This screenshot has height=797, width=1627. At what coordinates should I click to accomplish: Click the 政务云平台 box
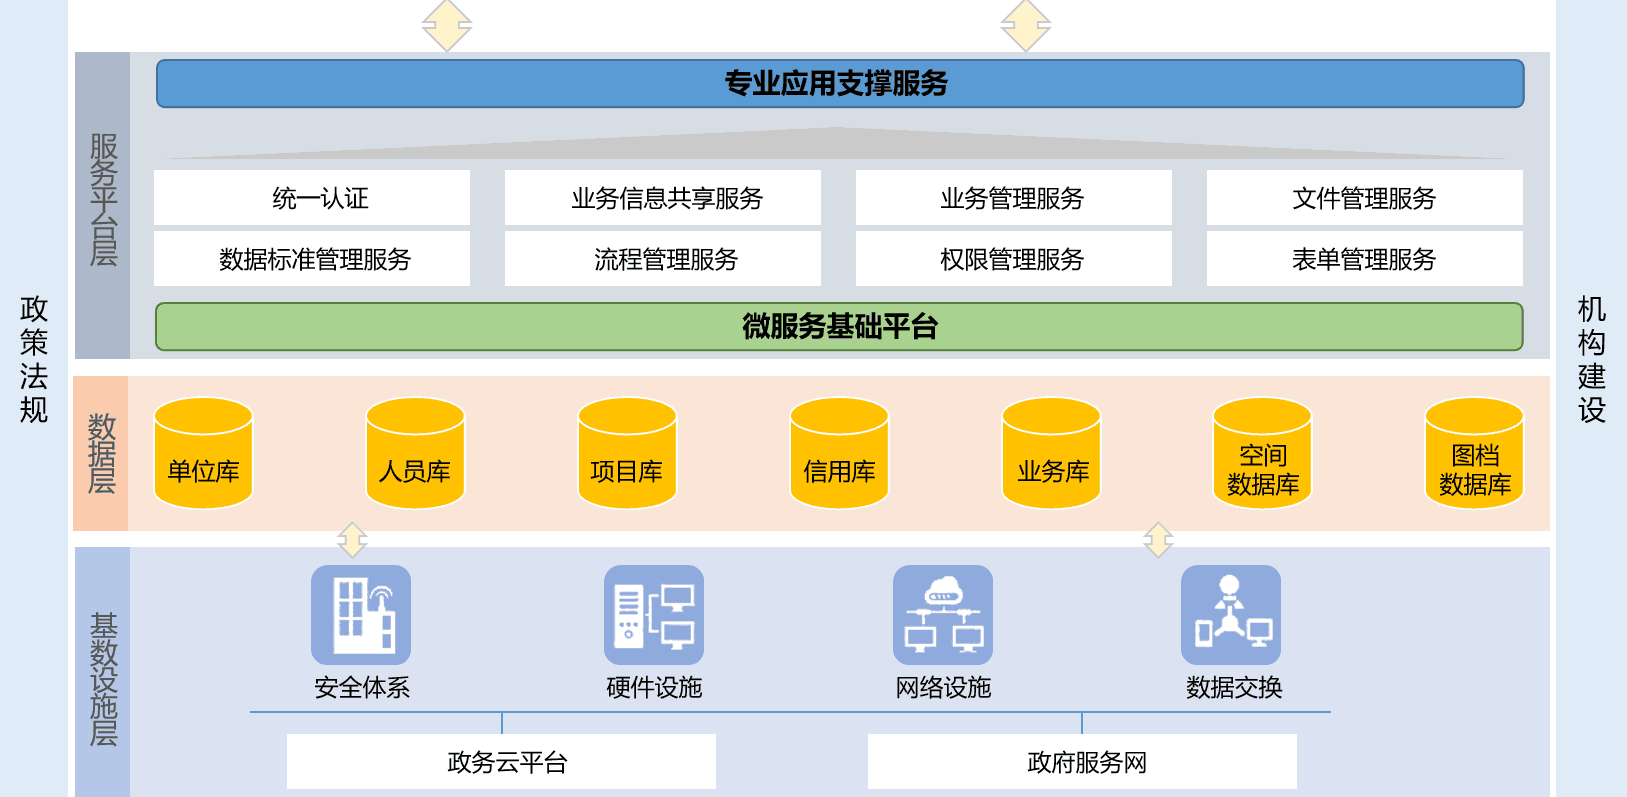[501, 762]
